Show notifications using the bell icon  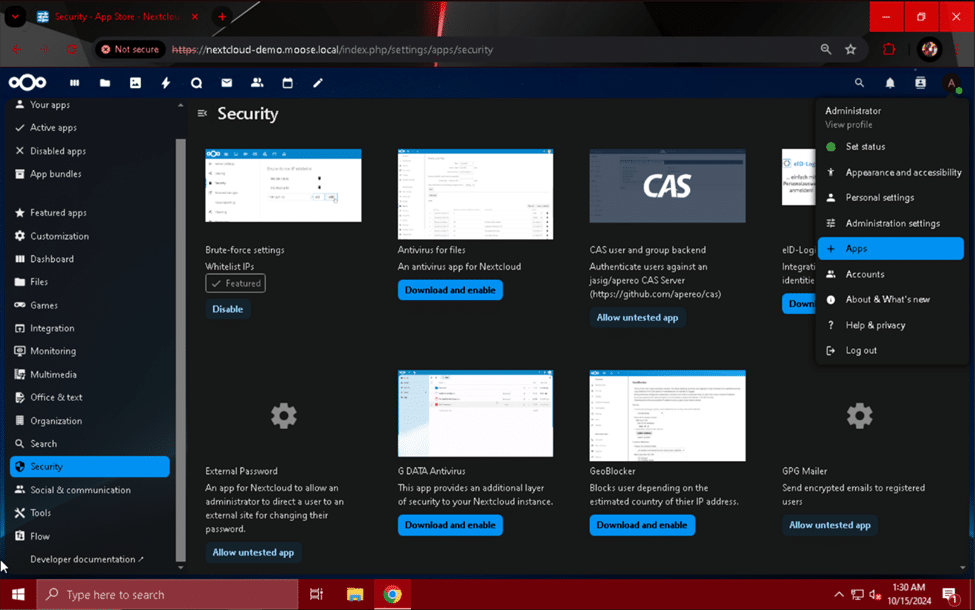point(890,83)
